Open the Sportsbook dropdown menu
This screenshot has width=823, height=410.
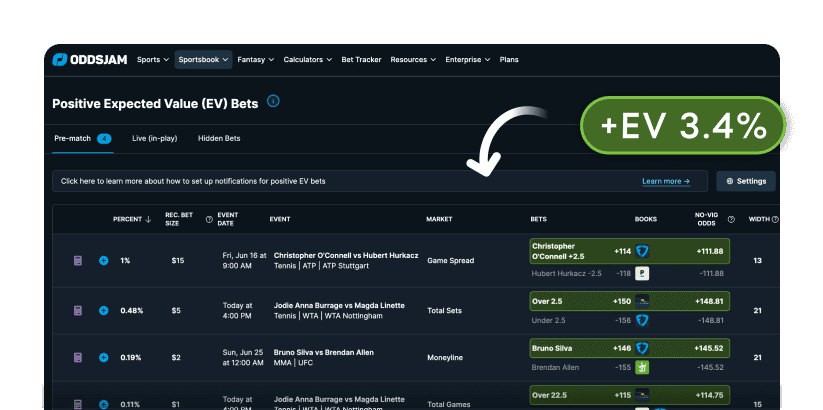(204, 60)
